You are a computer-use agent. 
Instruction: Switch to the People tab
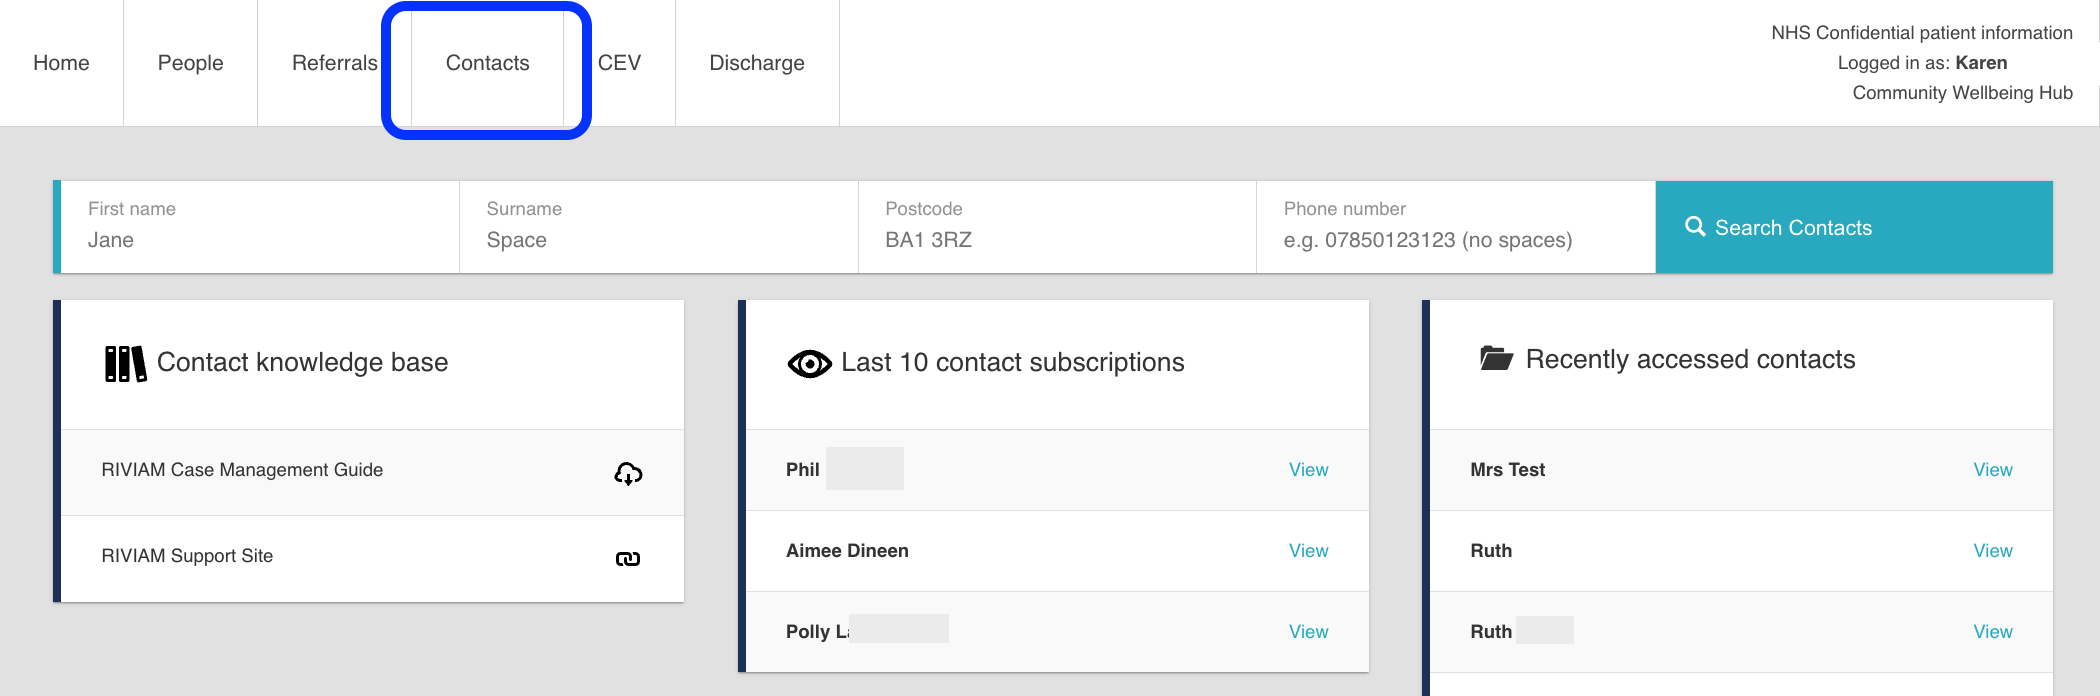[x=190, y=63]
